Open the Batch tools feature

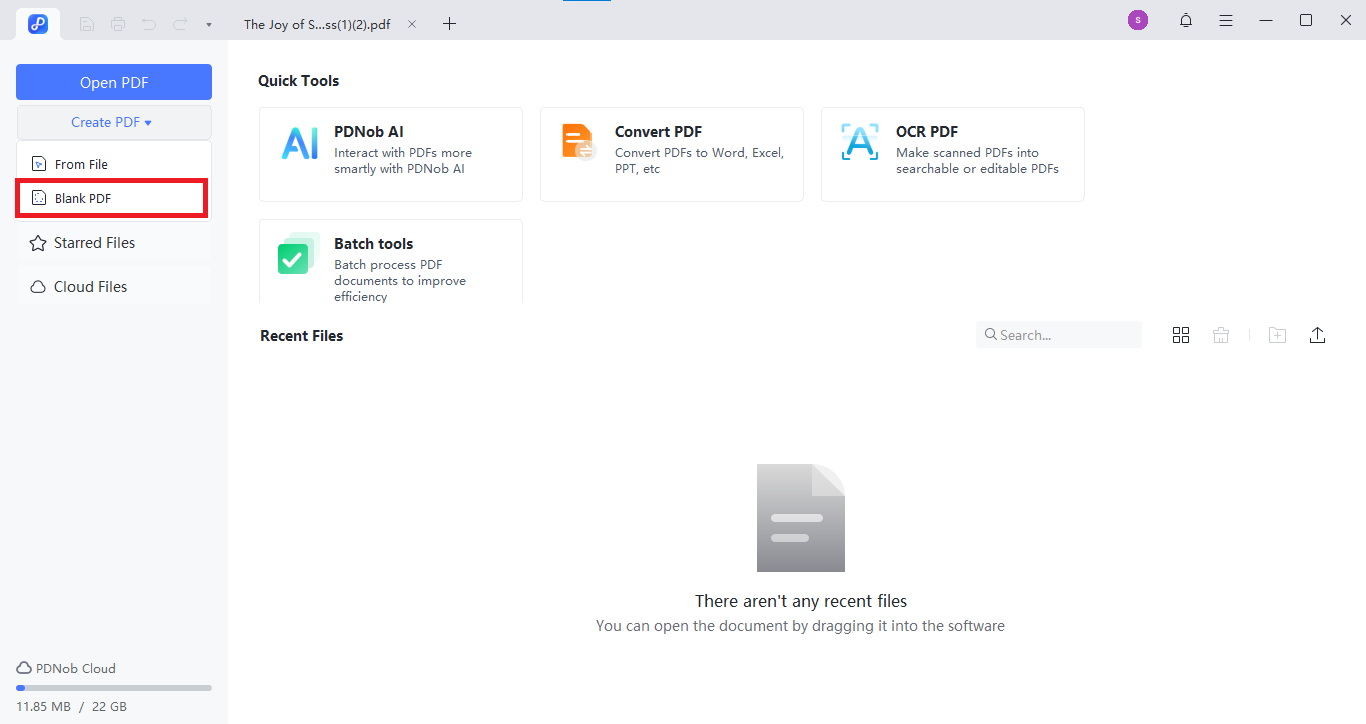(x=390, y=262)
